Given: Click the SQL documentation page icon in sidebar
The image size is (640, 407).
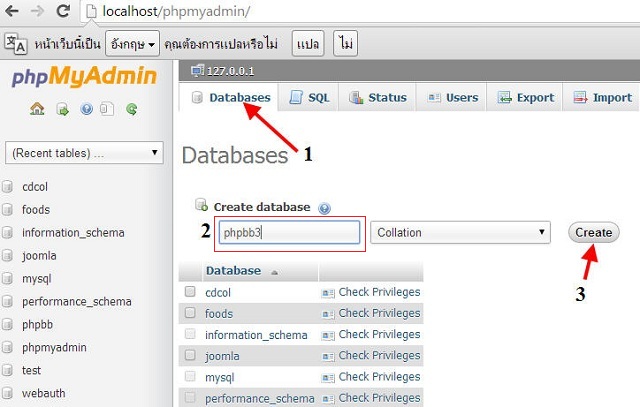Looking at the screenshot, I should 107,109.
